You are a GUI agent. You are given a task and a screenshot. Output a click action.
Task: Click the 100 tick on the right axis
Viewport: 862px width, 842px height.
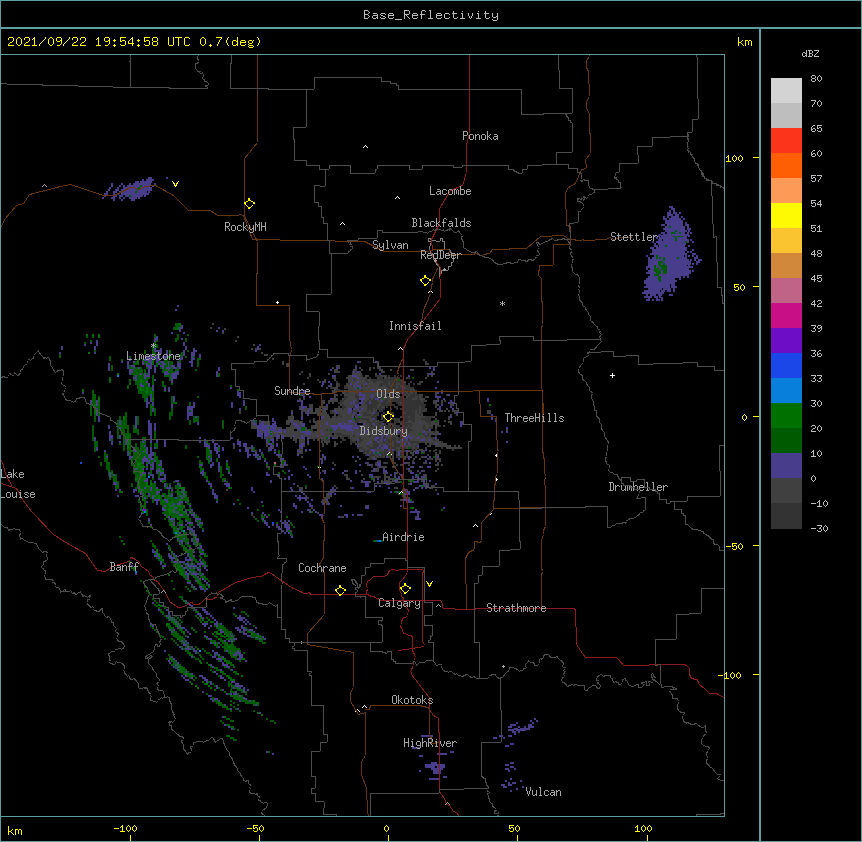coord(734,158)
